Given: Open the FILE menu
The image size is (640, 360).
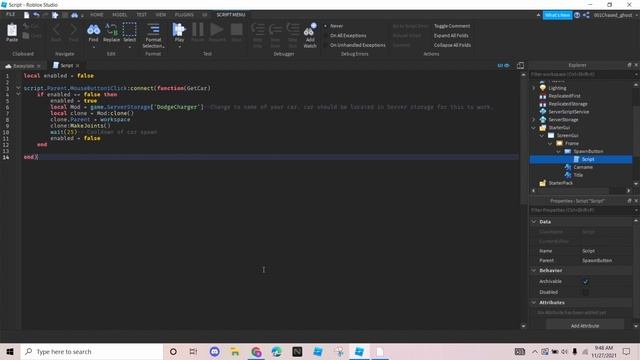Looking at the screenshot, I should [x=11, y=14].
